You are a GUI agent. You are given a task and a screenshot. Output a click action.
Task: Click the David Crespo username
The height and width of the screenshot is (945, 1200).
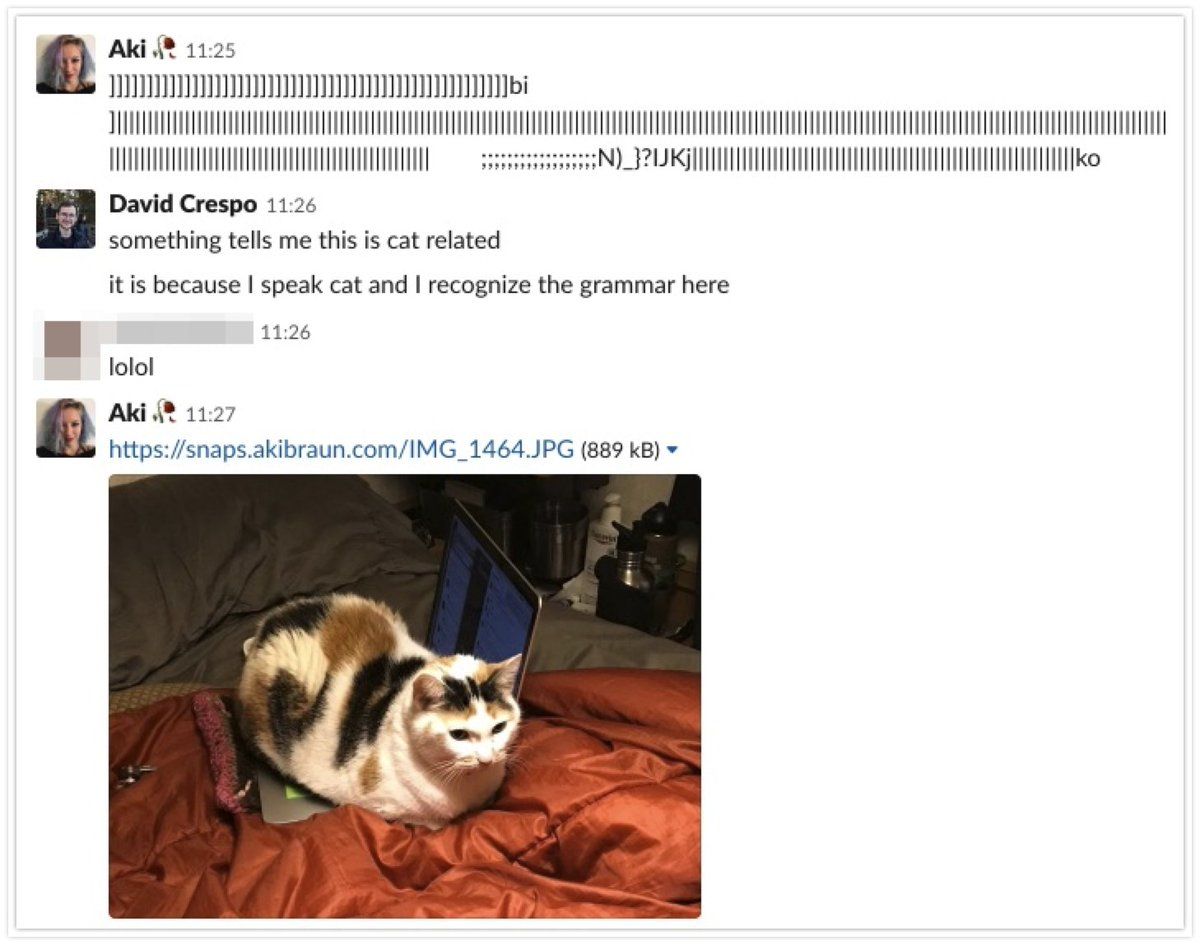coord(183,204)
